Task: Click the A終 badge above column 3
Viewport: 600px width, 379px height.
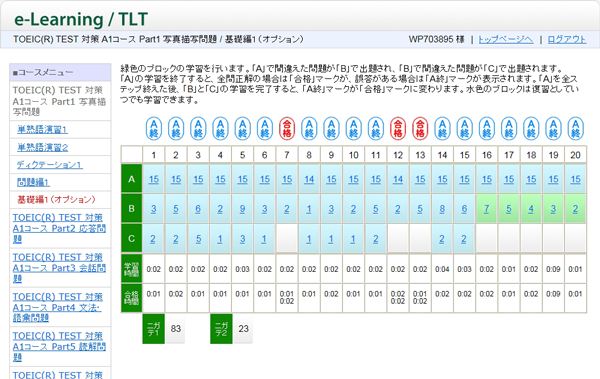Action: coord(198,129)
